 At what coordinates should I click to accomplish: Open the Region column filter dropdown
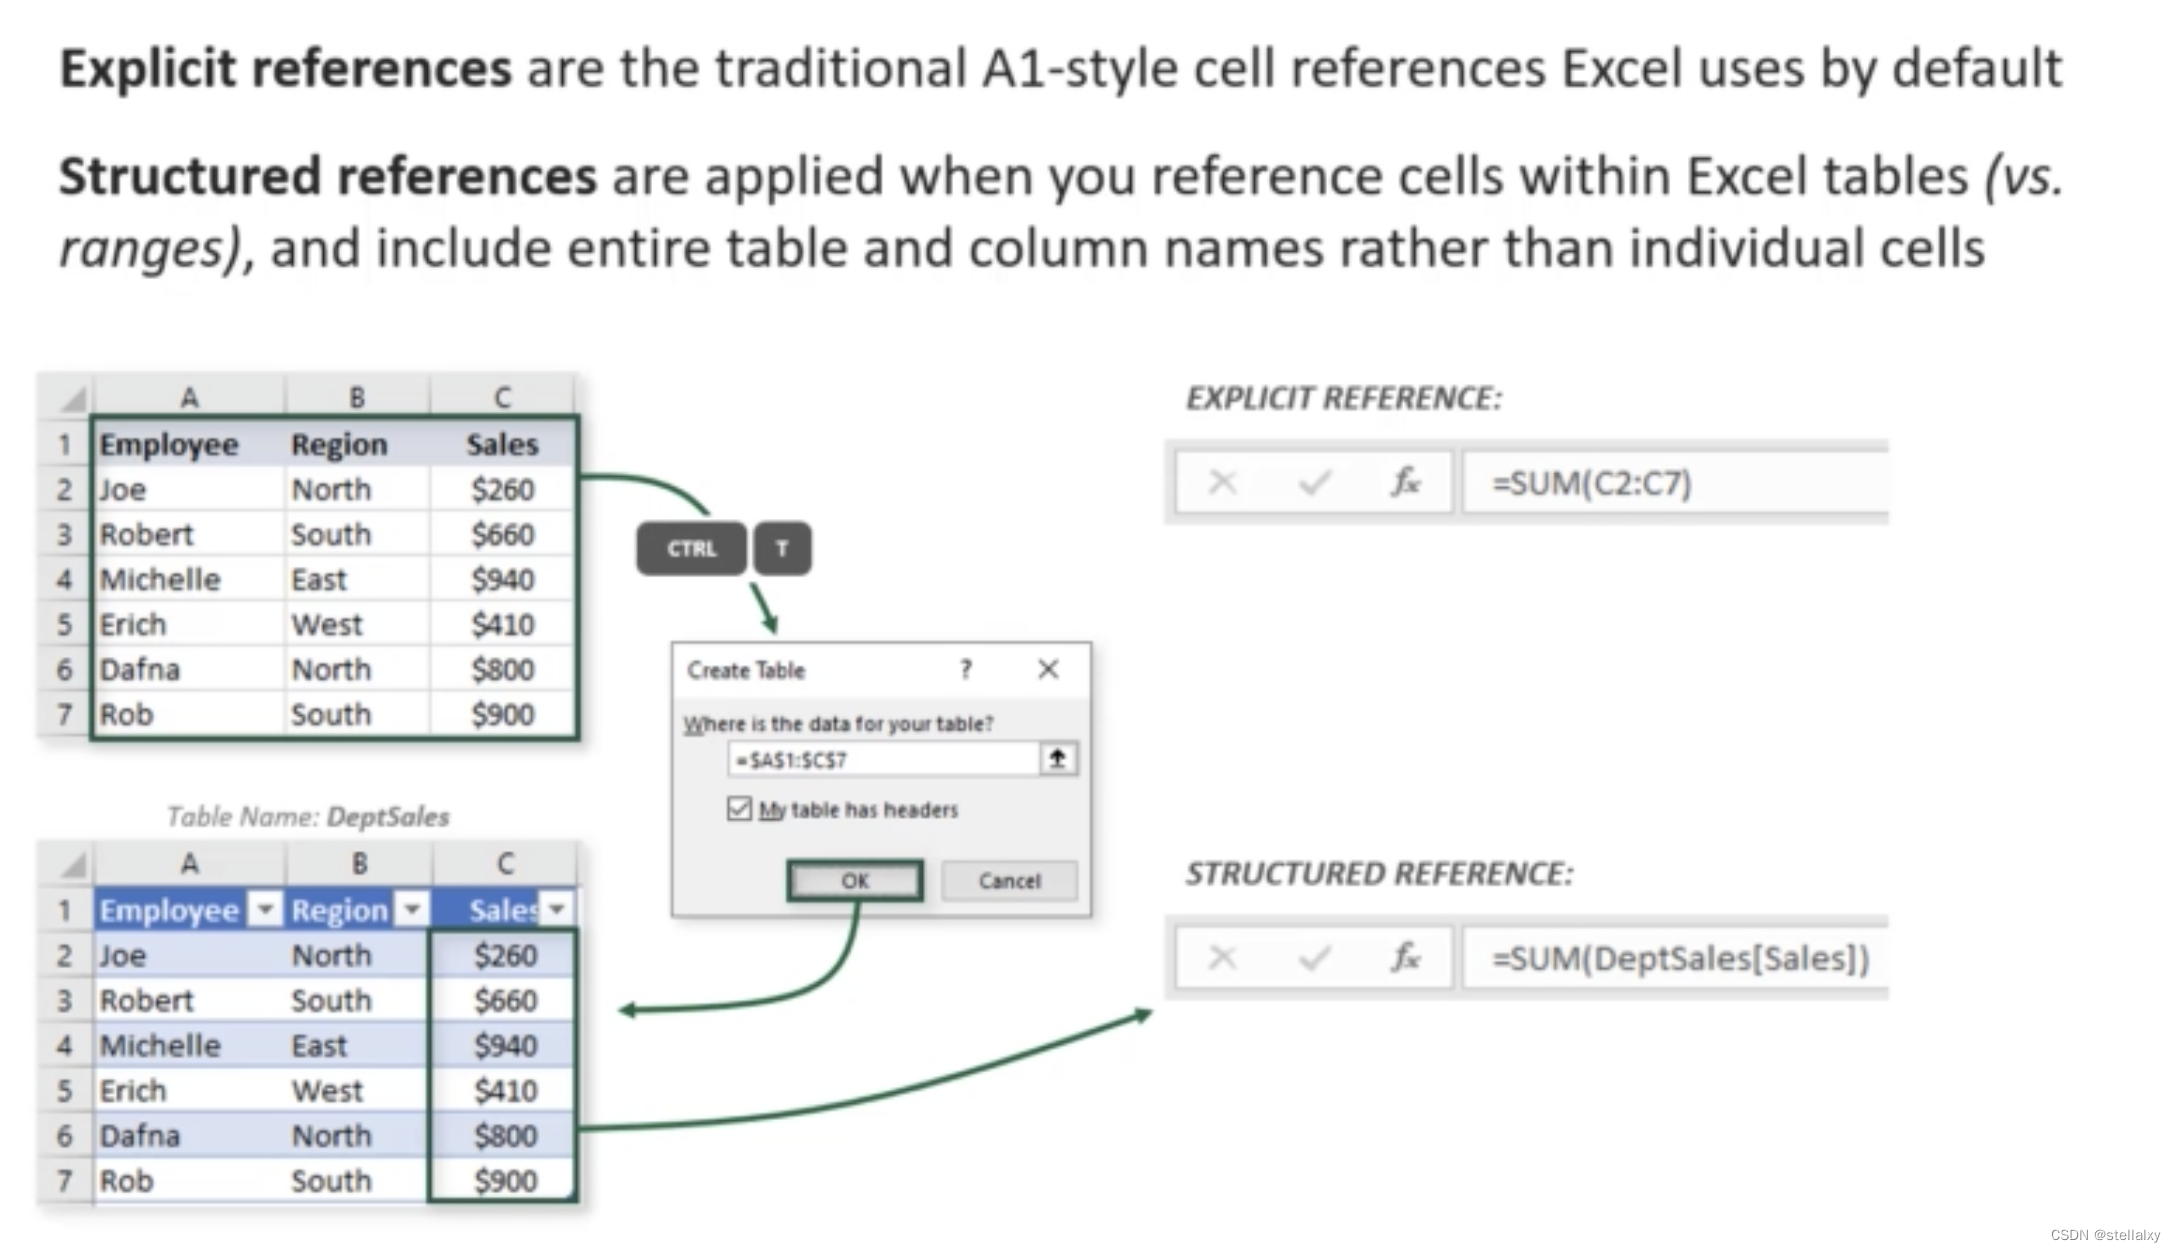pyautogui.click(x=411, y=910)
